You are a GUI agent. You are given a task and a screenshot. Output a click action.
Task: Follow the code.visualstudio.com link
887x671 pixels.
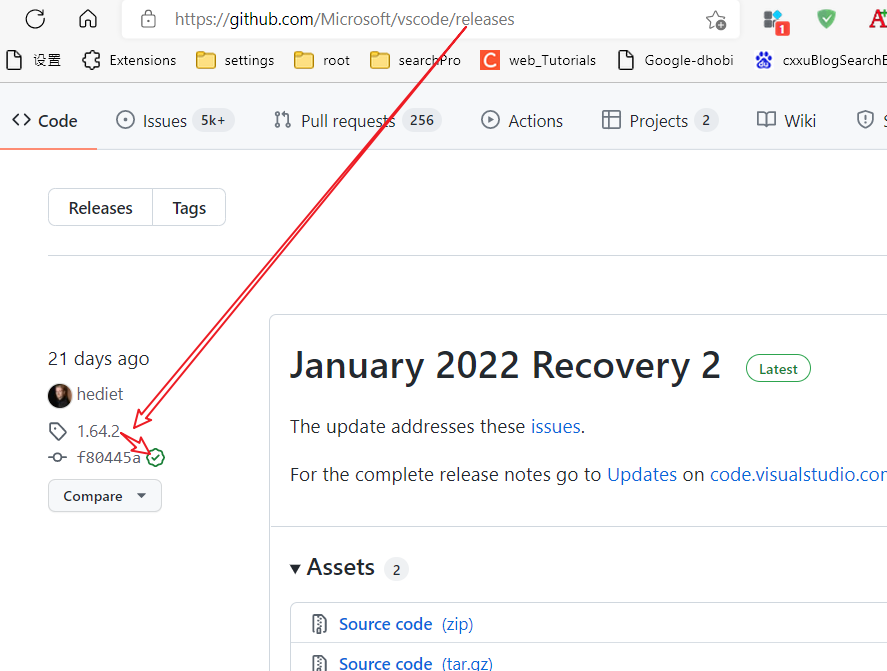pyautogui.click(x=798, y=474)
